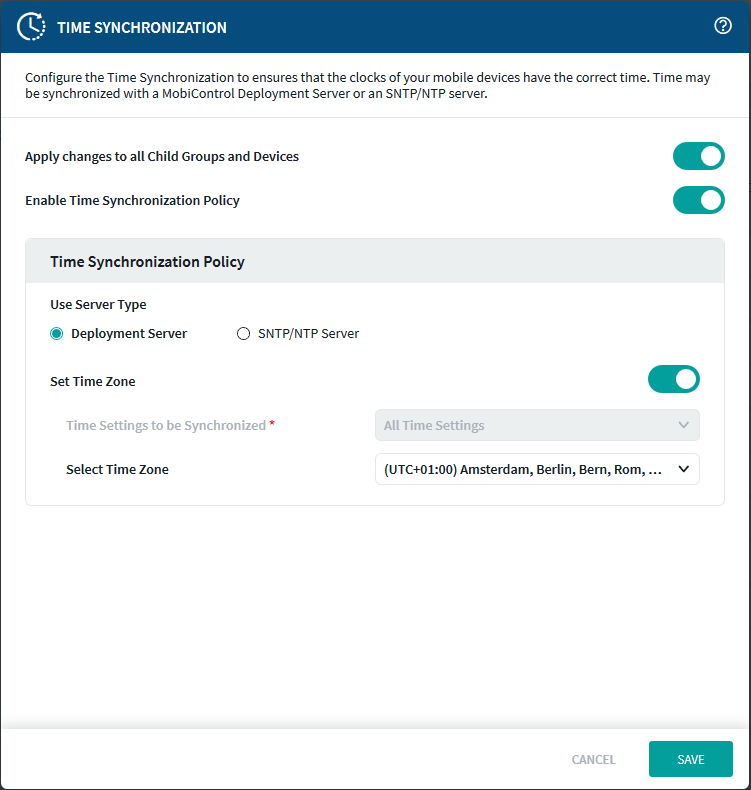Screen dimensions: 751x790
Task: Click Cancel to discard changes
Action: [593, 759]
